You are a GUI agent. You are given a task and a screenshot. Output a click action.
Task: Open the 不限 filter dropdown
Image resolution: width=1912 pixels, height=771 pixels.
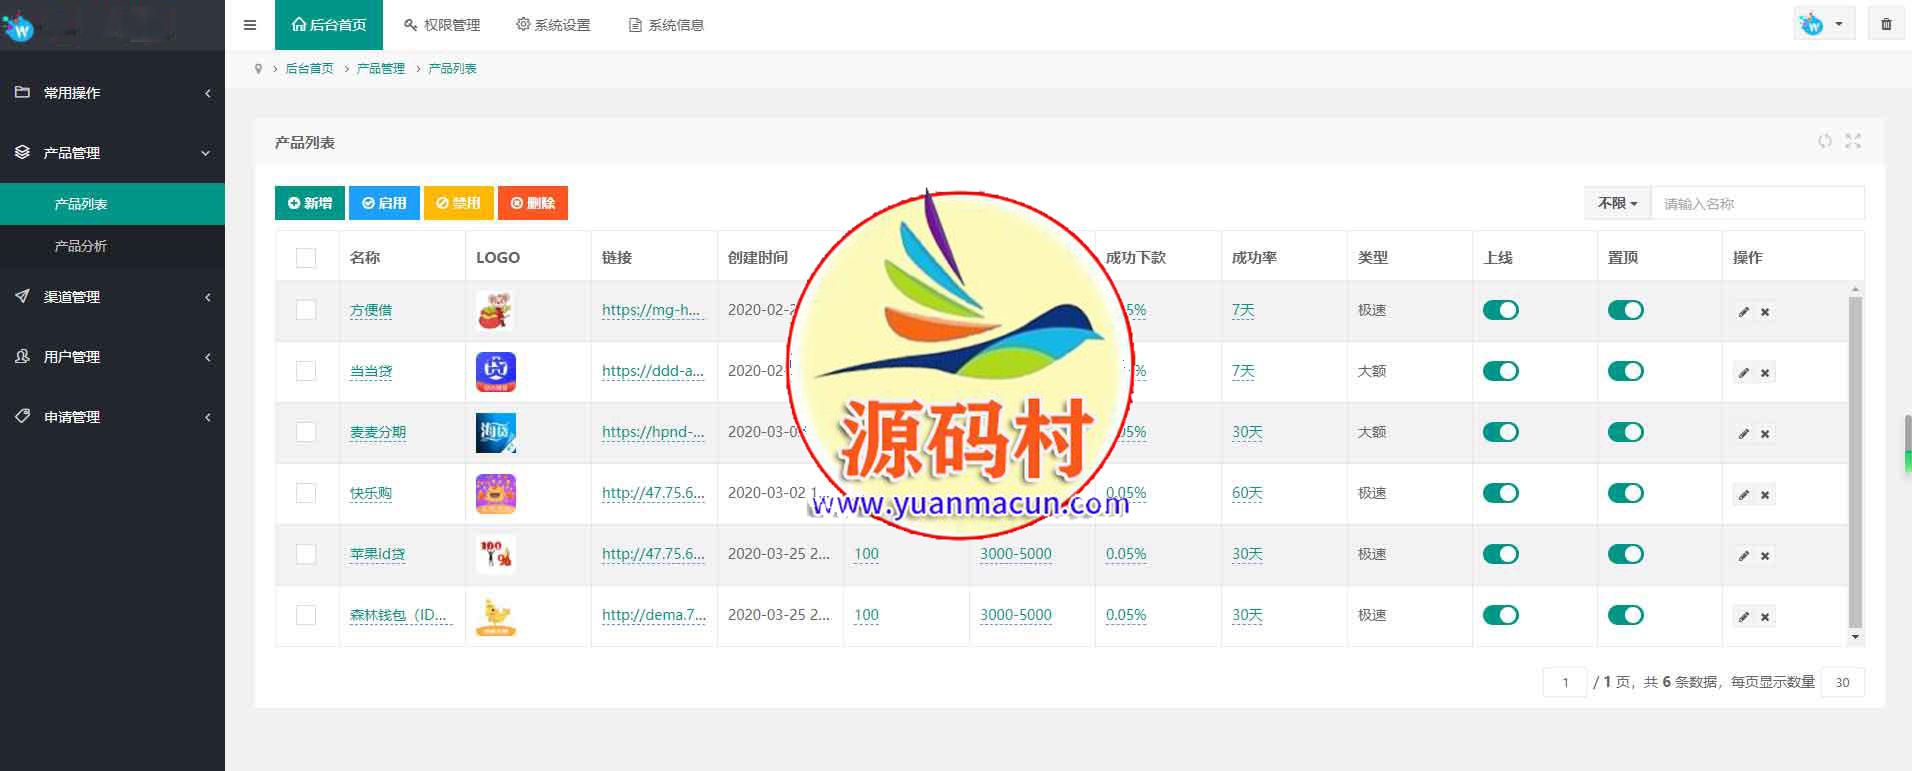(x=1617, y=203)
